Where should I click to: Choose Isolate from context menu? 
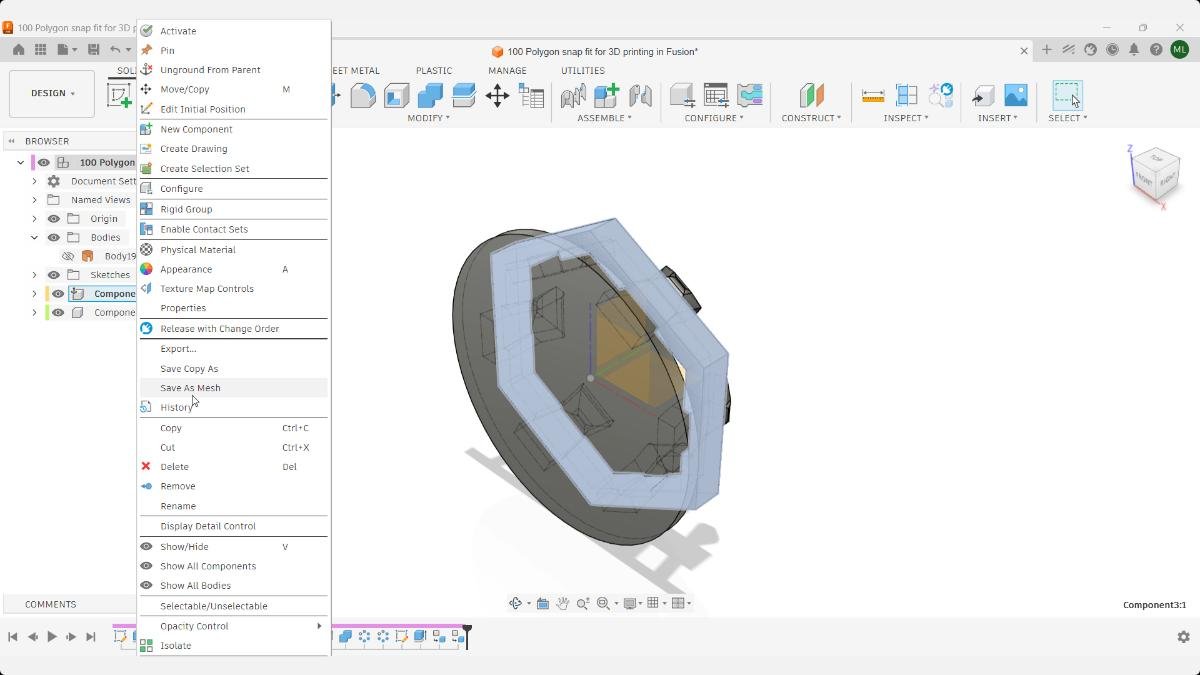(234, 646)
